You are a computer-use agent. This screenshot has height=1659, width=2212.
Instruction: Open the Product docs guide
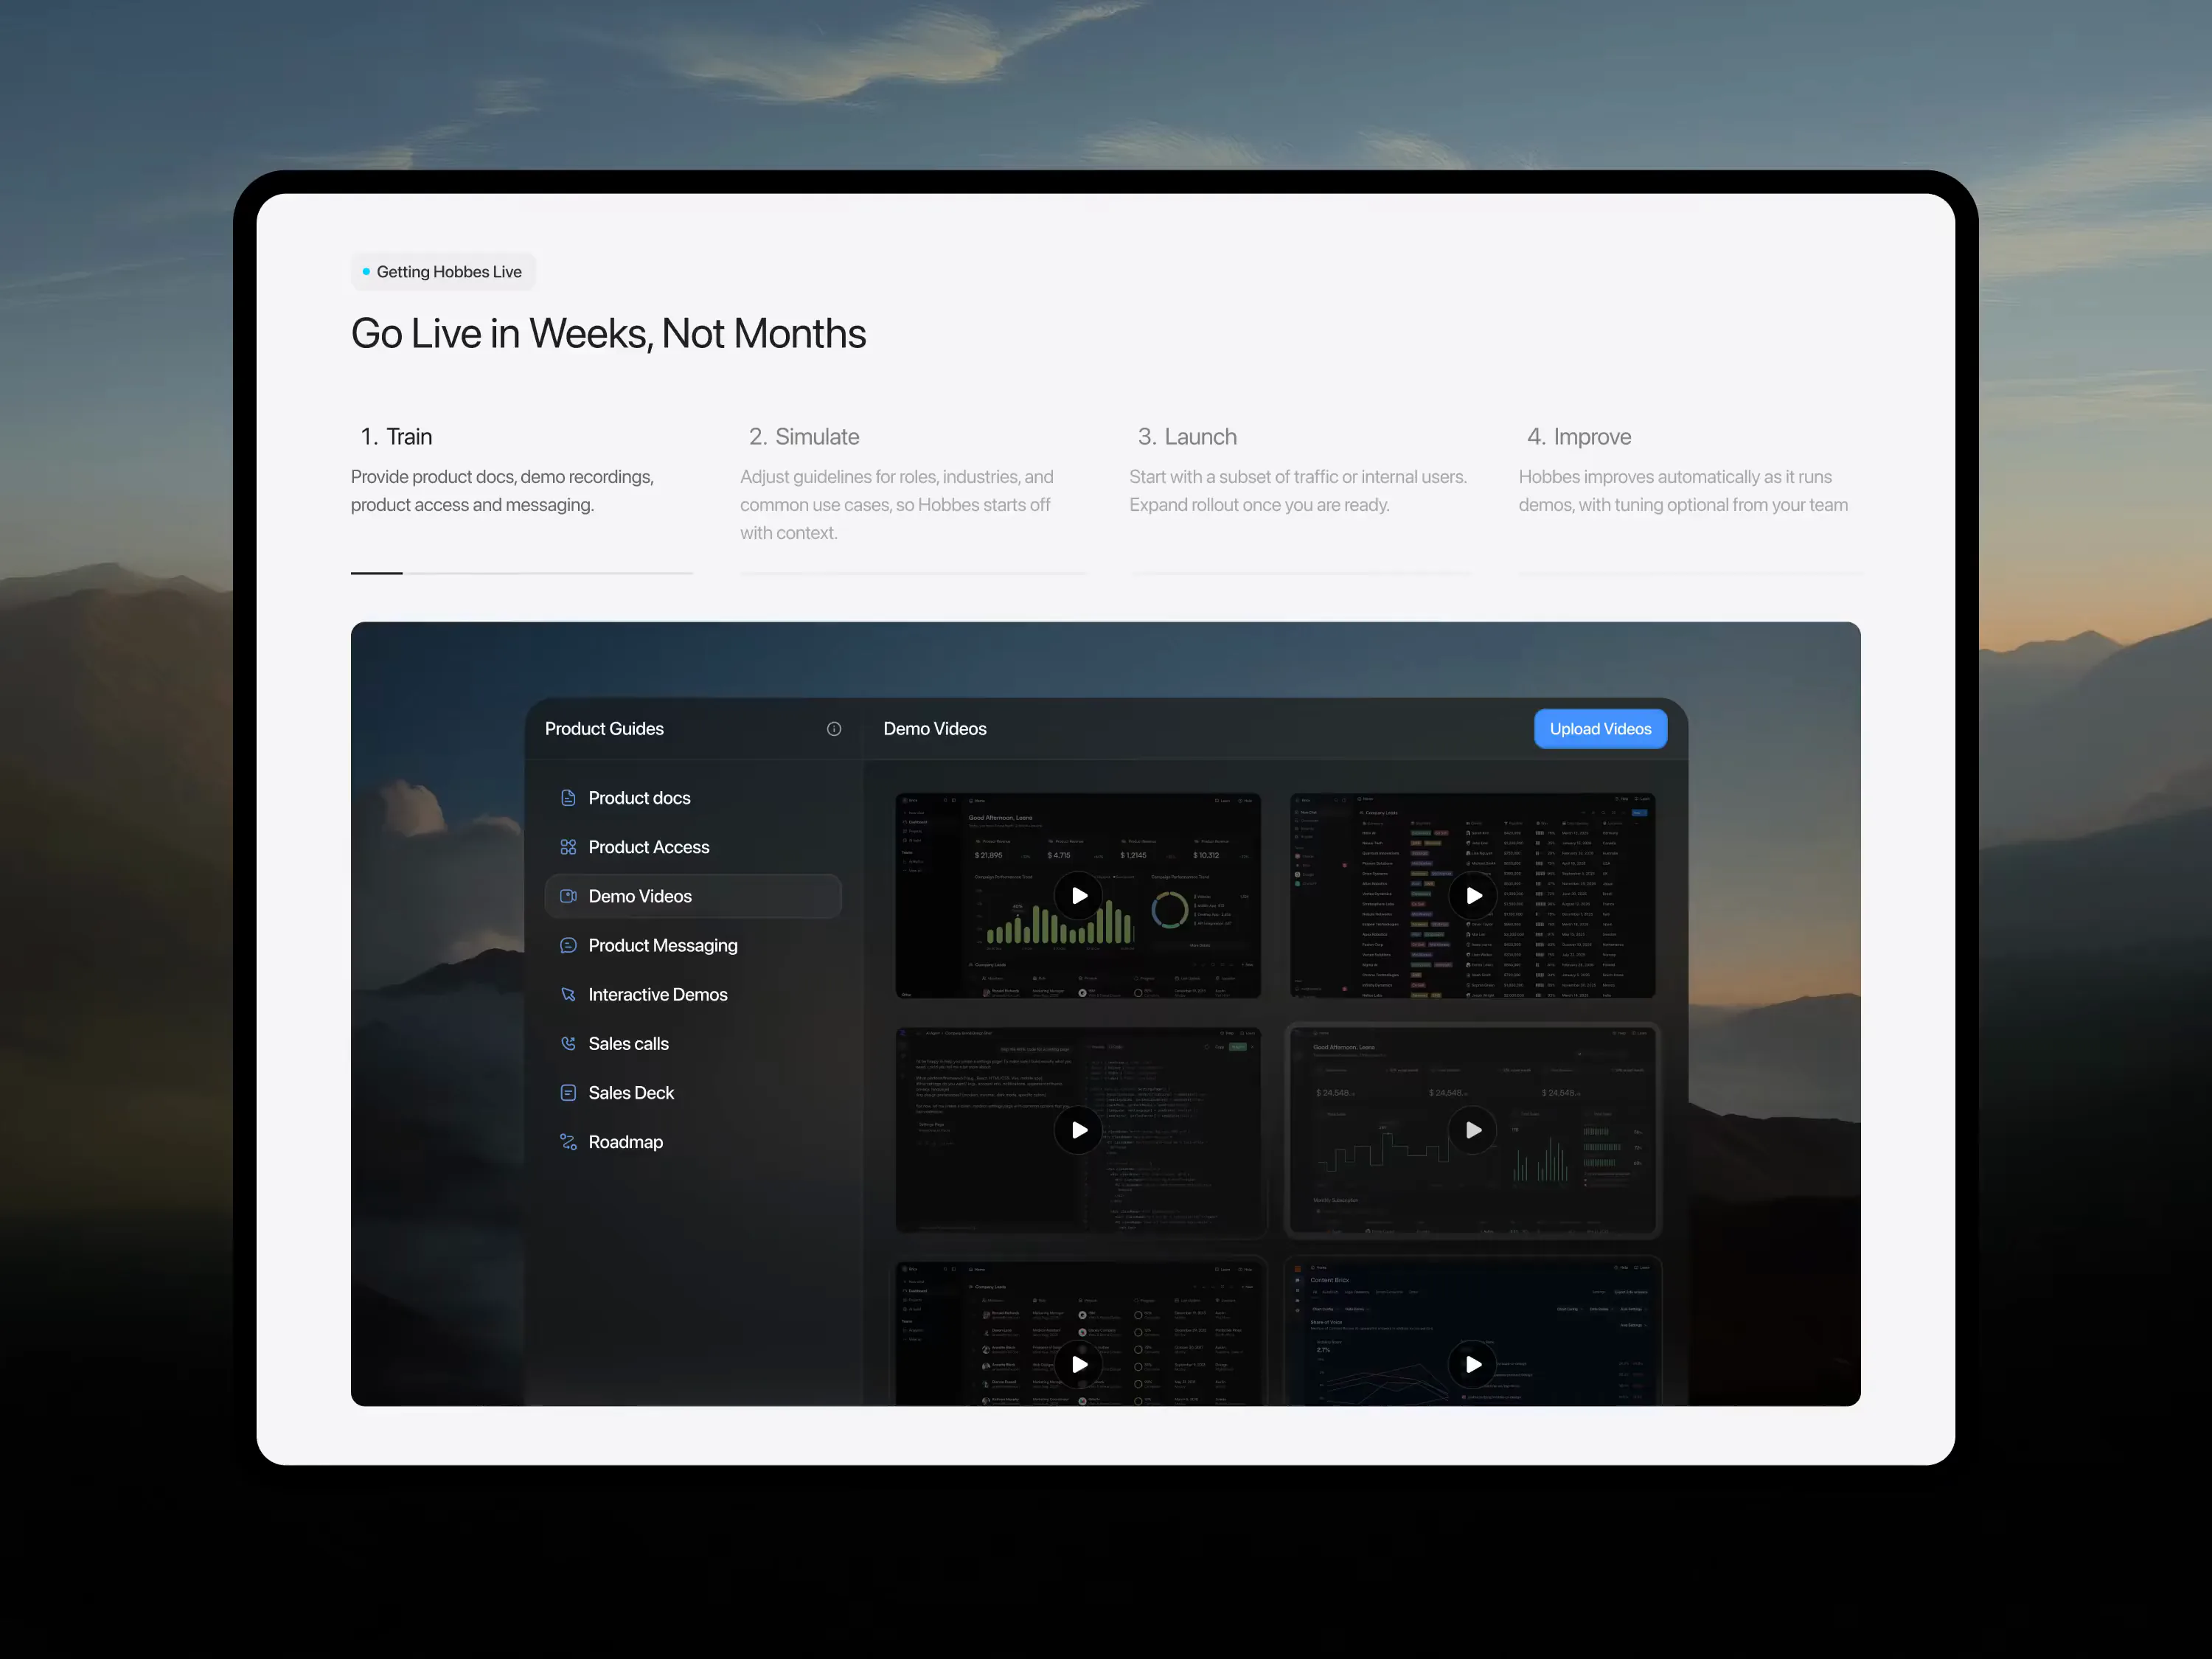pos(693,798)
